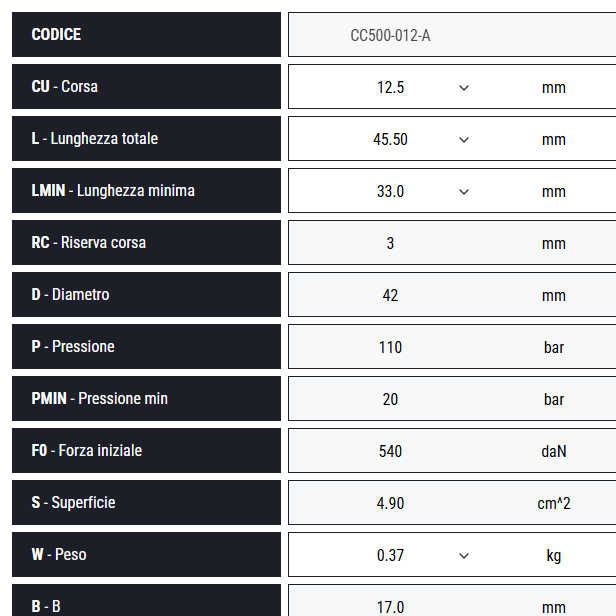Click the CODICE field showing CC500-012-A
Viewport: 616px width, 616px height.
[452, 35]
